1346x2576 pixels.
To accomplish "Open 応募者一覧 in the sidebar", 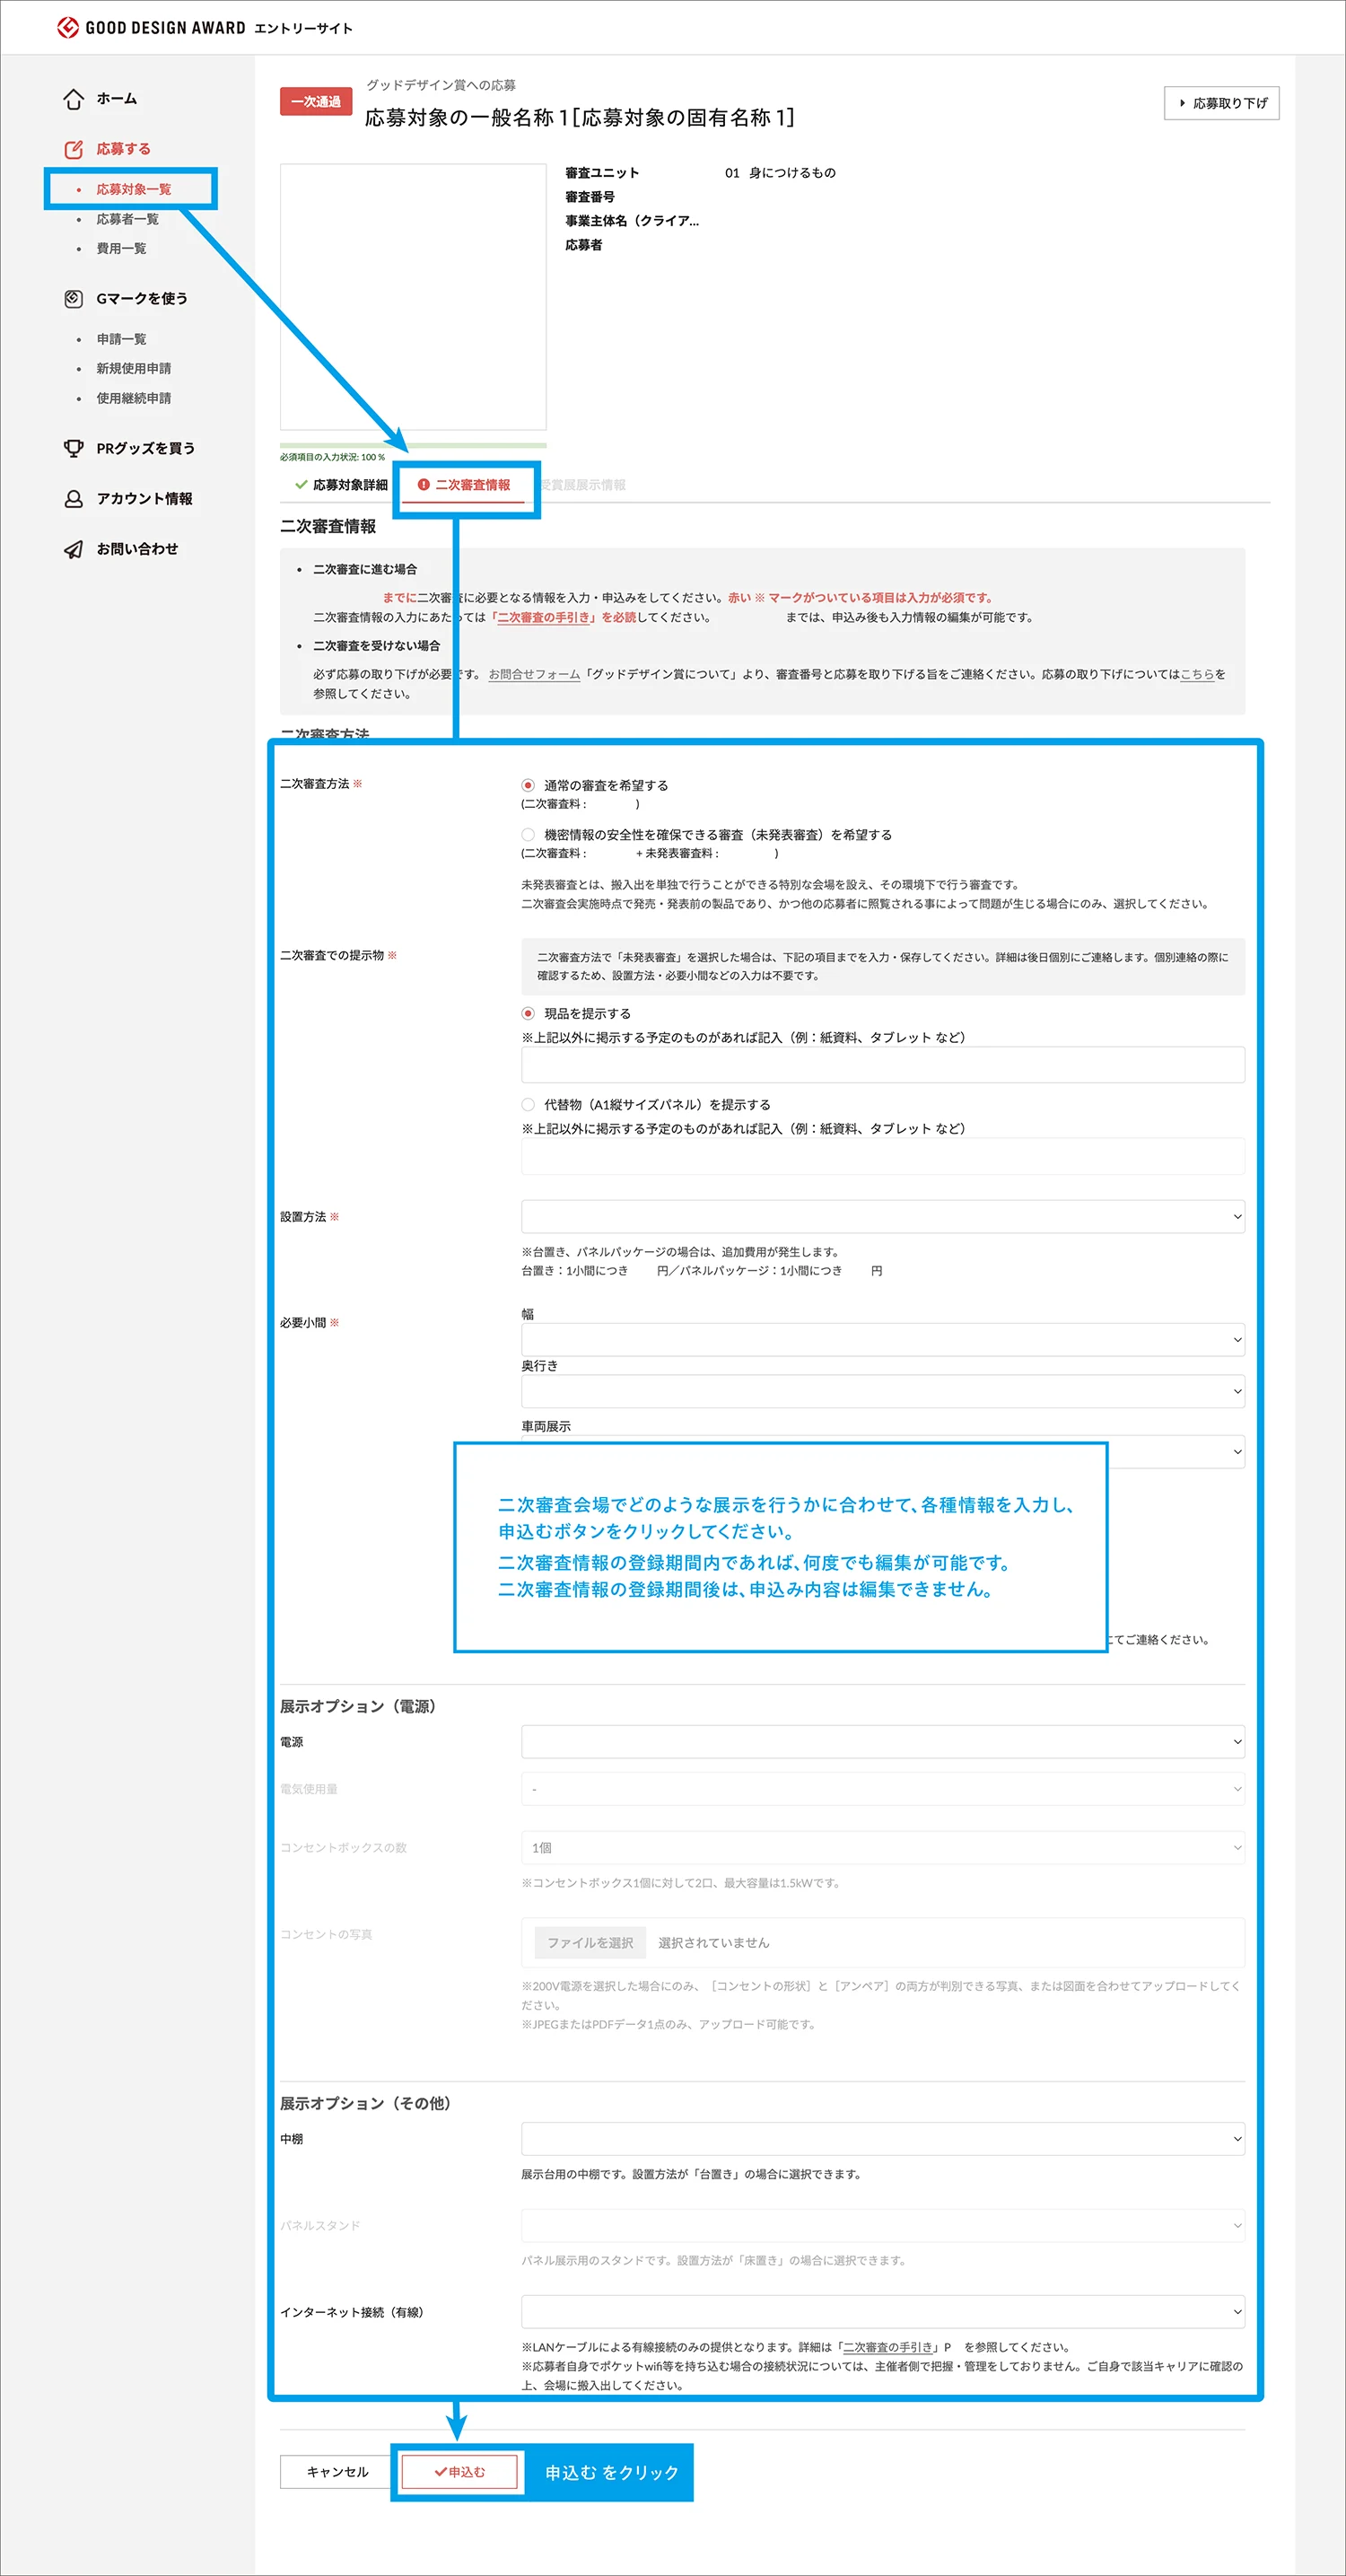I will [127, 219].
